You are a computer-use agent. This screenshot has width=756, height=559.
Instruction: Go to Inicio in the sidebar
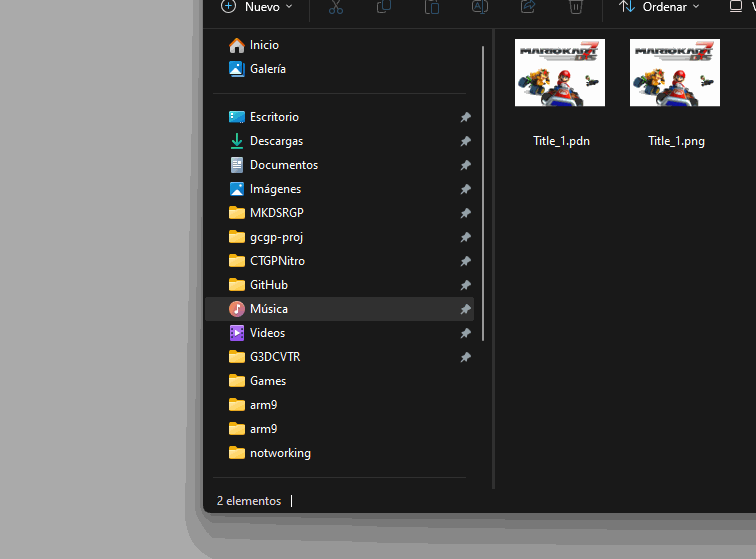[339, 45]
